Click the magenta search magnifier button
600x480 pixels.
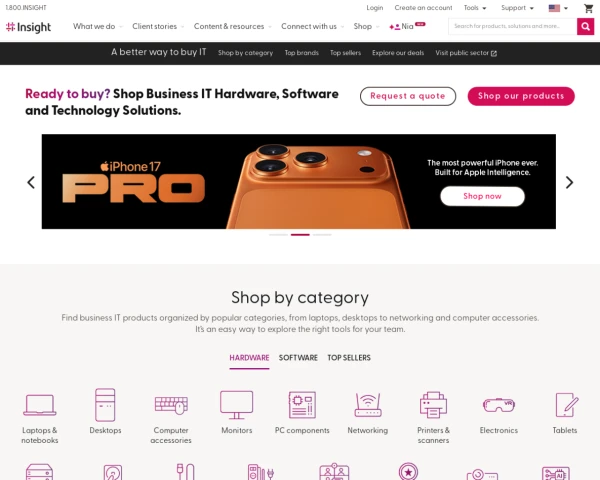tap(585, 26)
